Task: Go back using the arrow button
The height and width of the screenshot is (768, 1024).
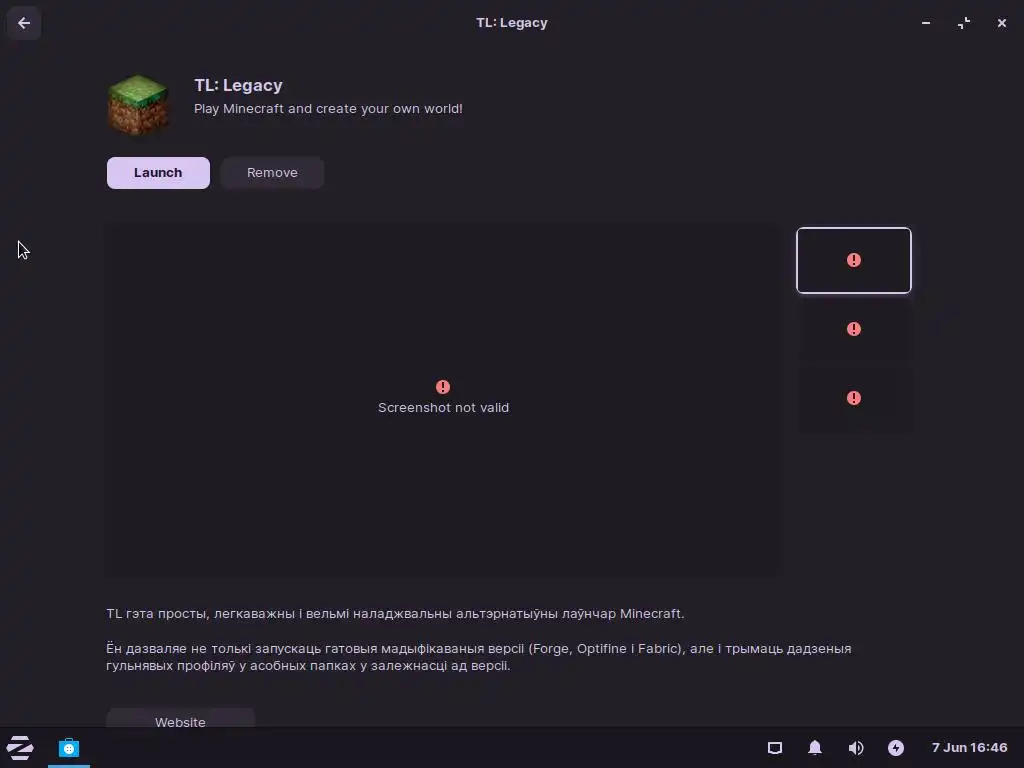Action: coord(24,23)
